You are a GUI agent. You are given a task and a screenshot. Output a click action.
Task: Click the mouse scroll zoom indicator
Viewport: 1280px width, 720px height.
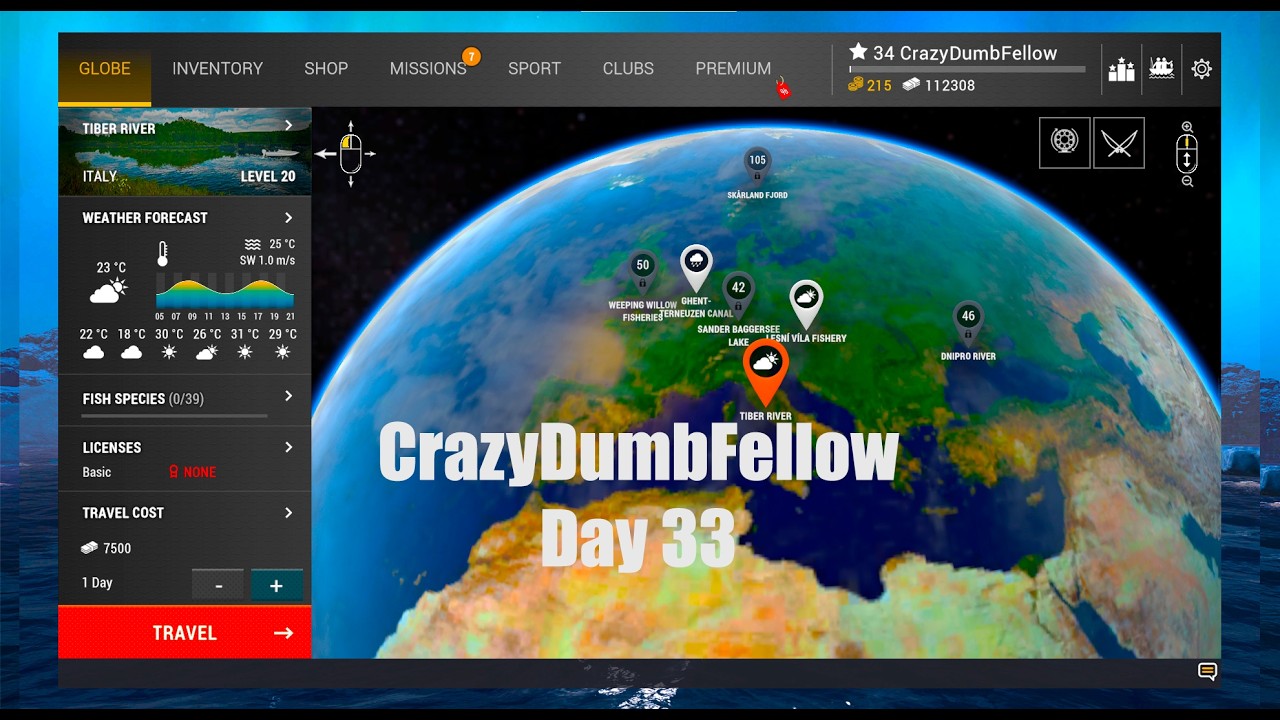click(1187, 154)
